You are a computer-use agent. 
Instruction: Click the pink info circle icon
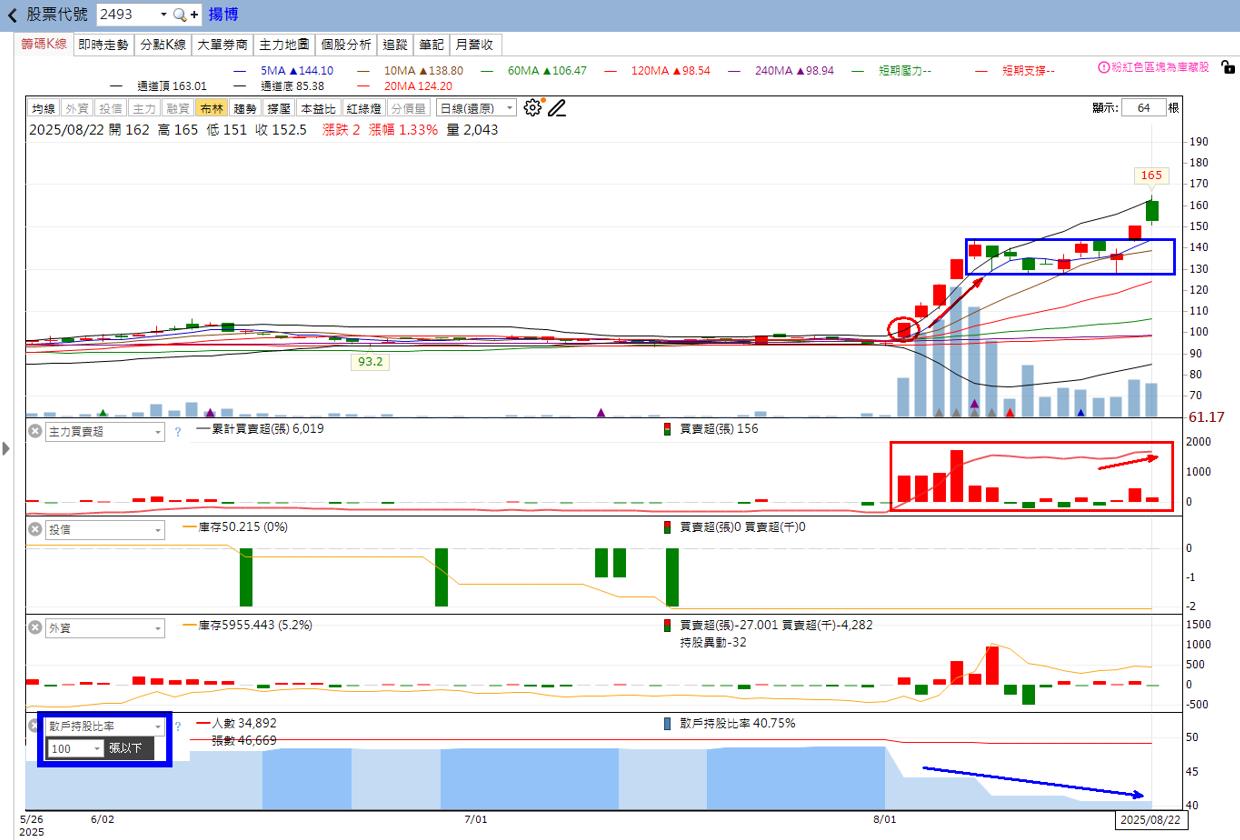click(x=1104, y=68)
